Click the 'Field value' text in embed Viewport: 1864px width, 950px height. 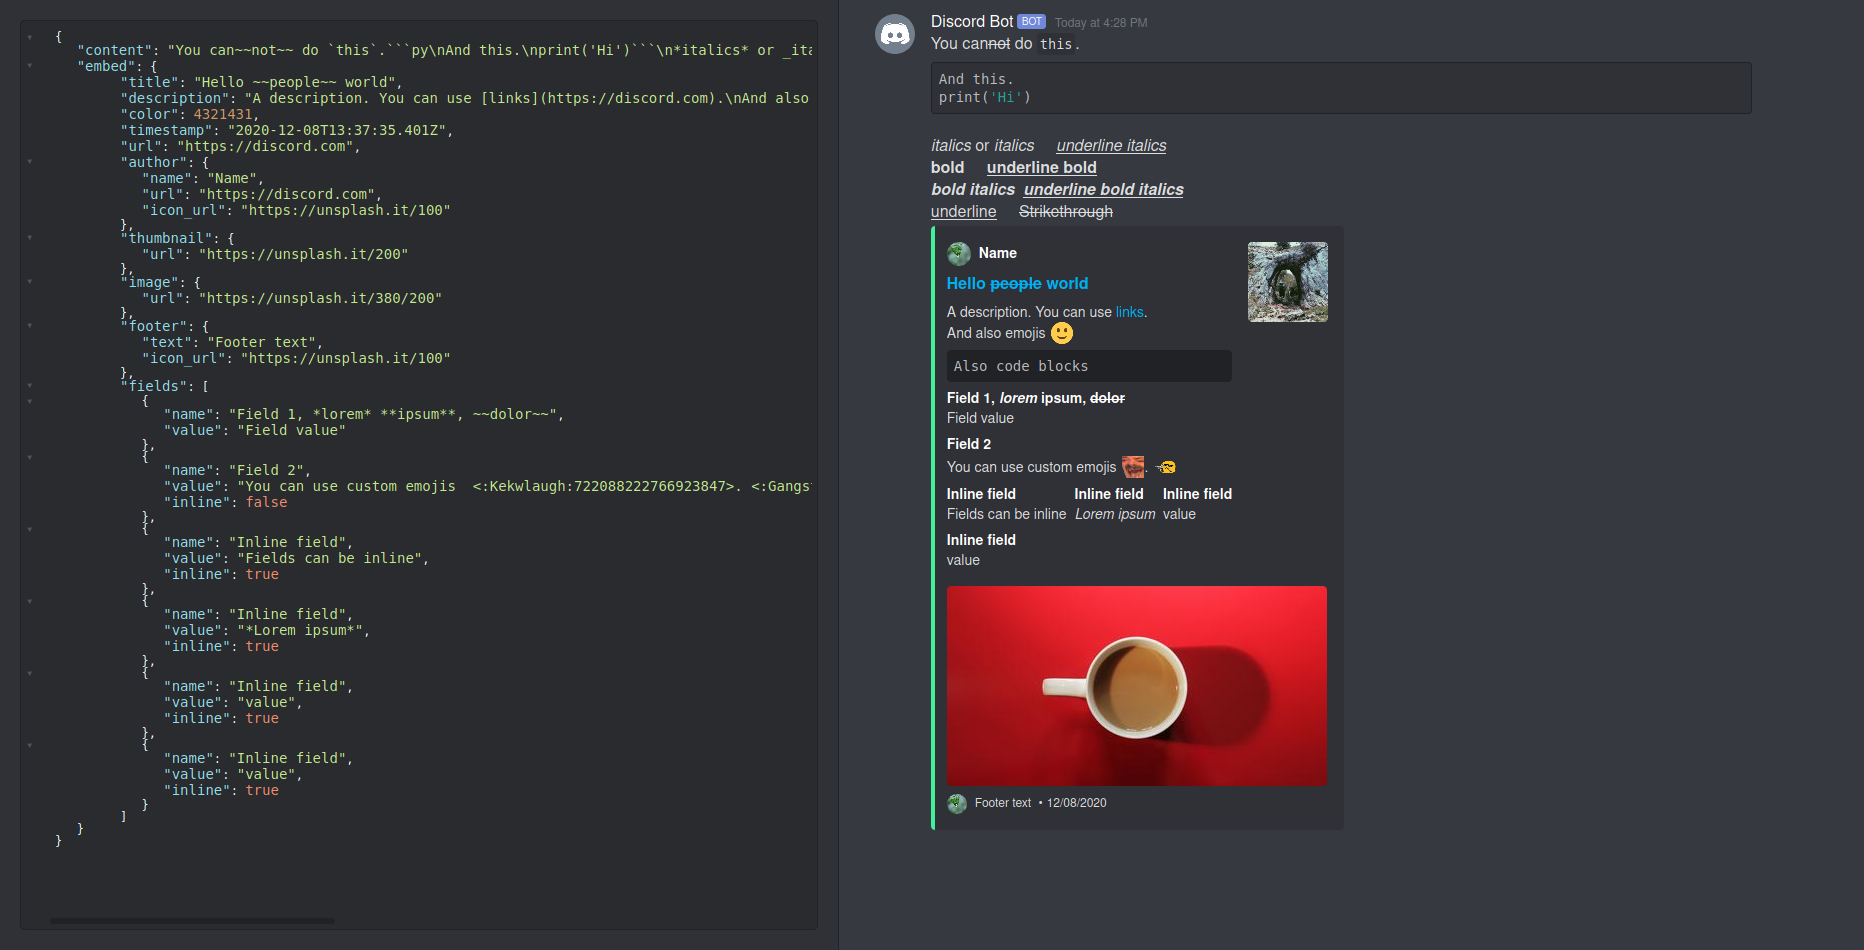click(980, 418)
